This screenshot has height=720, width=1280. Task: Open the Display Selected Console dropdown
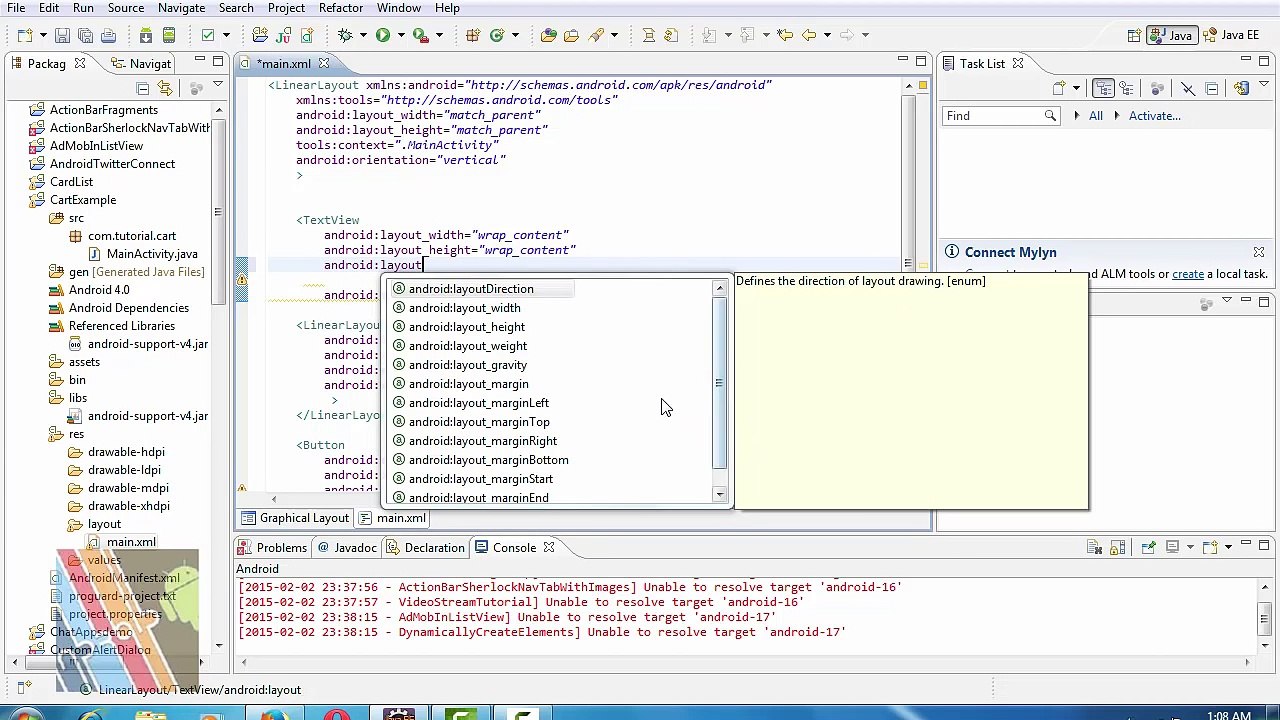[x=1189, y=547]
